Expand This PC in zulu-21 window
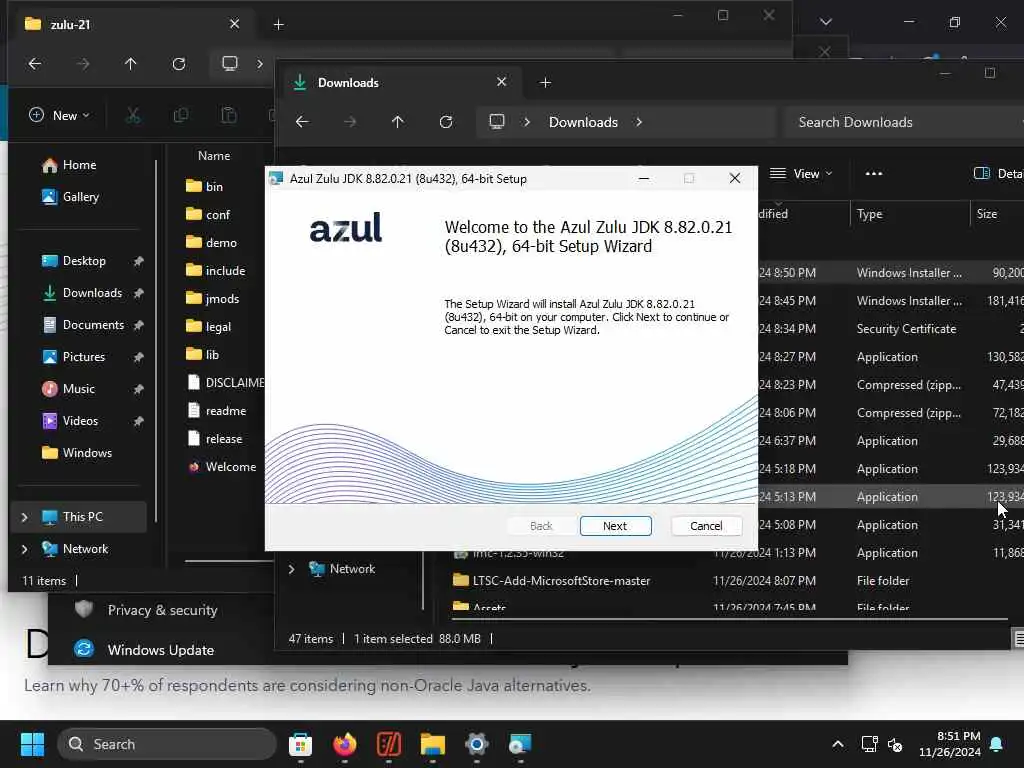The height and width of the screenshot is (768, 1024). pos(25,517)
